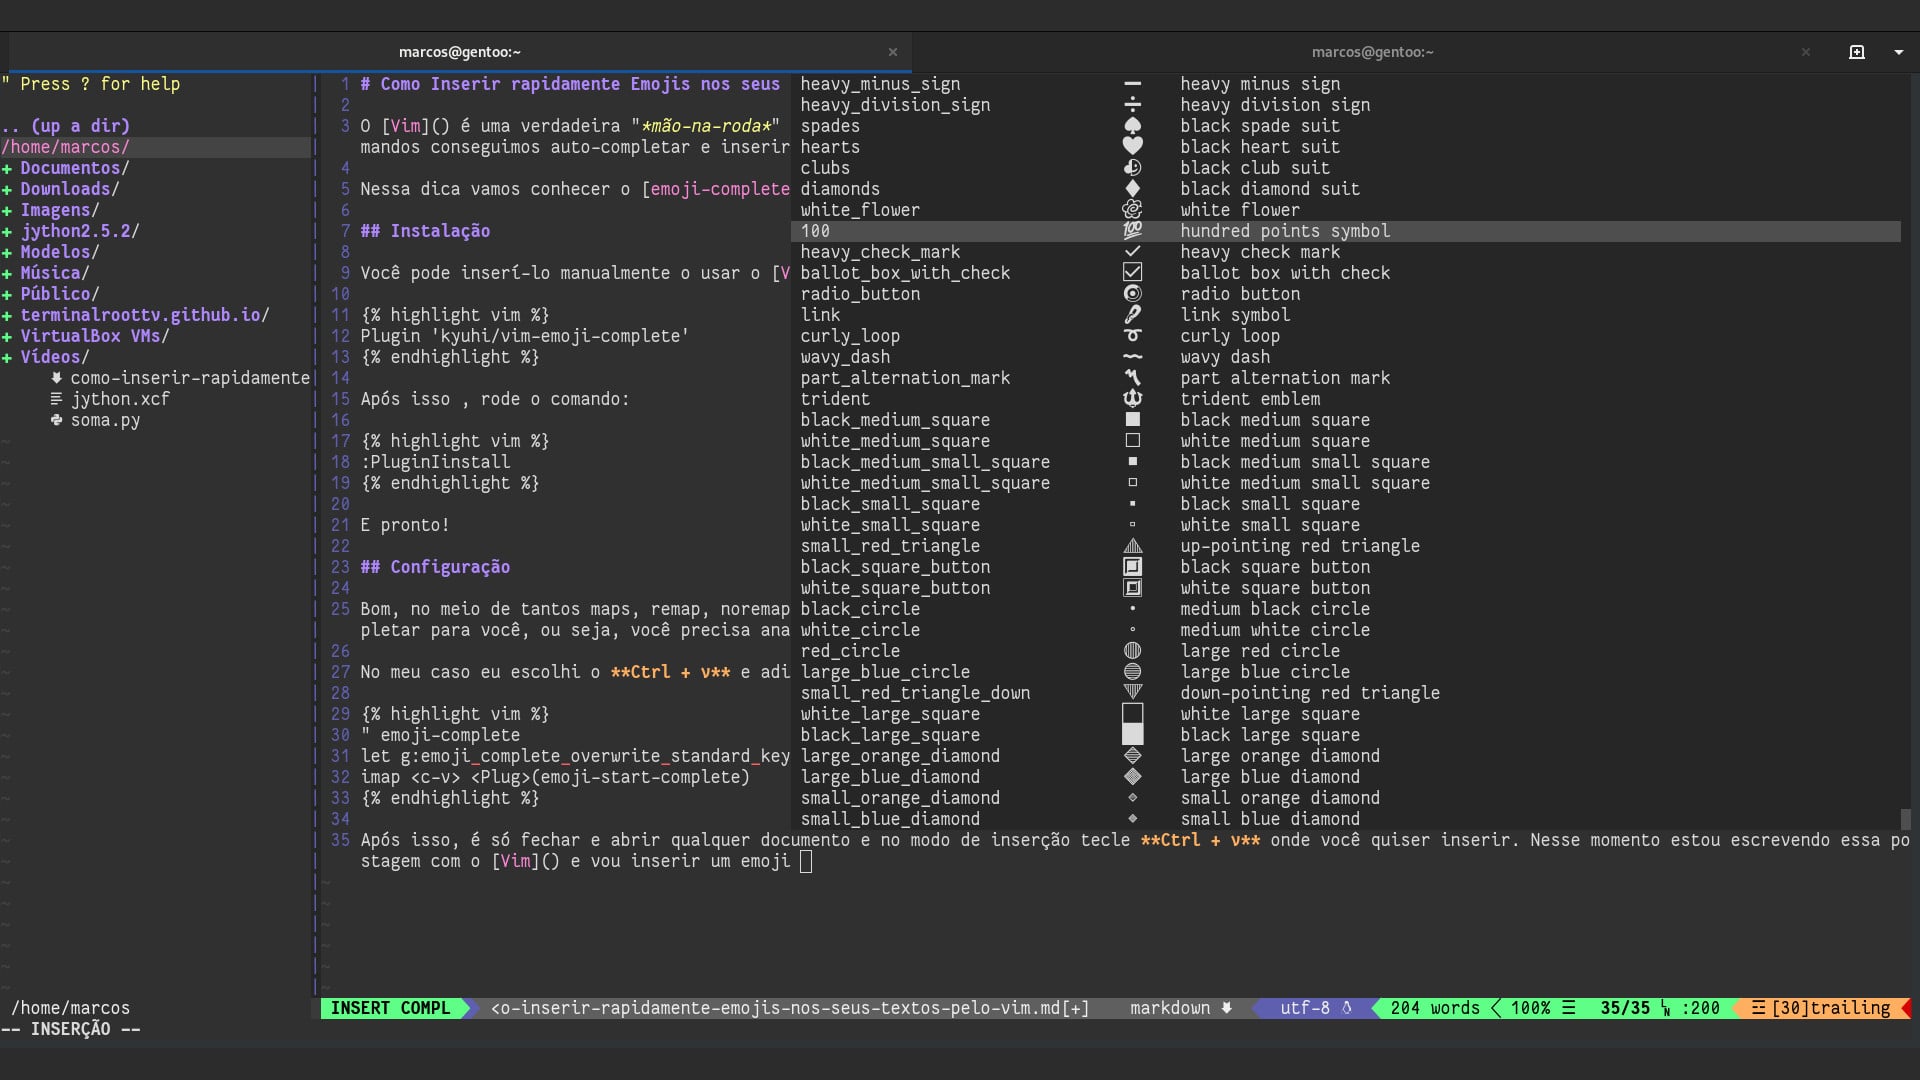
Task: Click the [30]trailing whitespace warning indicator
Action: (1826, 1008)
